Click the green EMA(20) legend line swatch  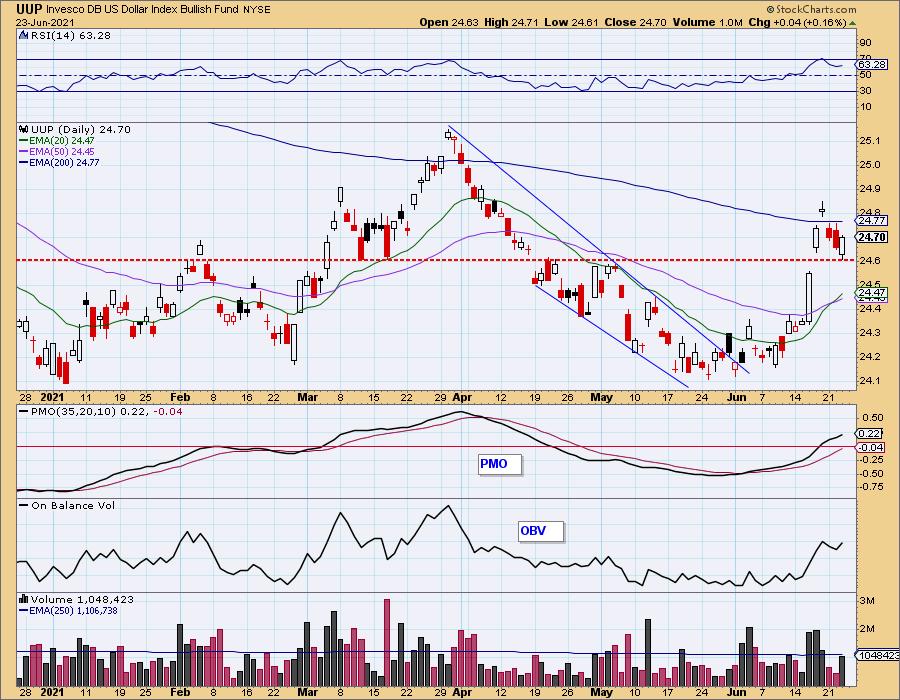coord(24,141)
